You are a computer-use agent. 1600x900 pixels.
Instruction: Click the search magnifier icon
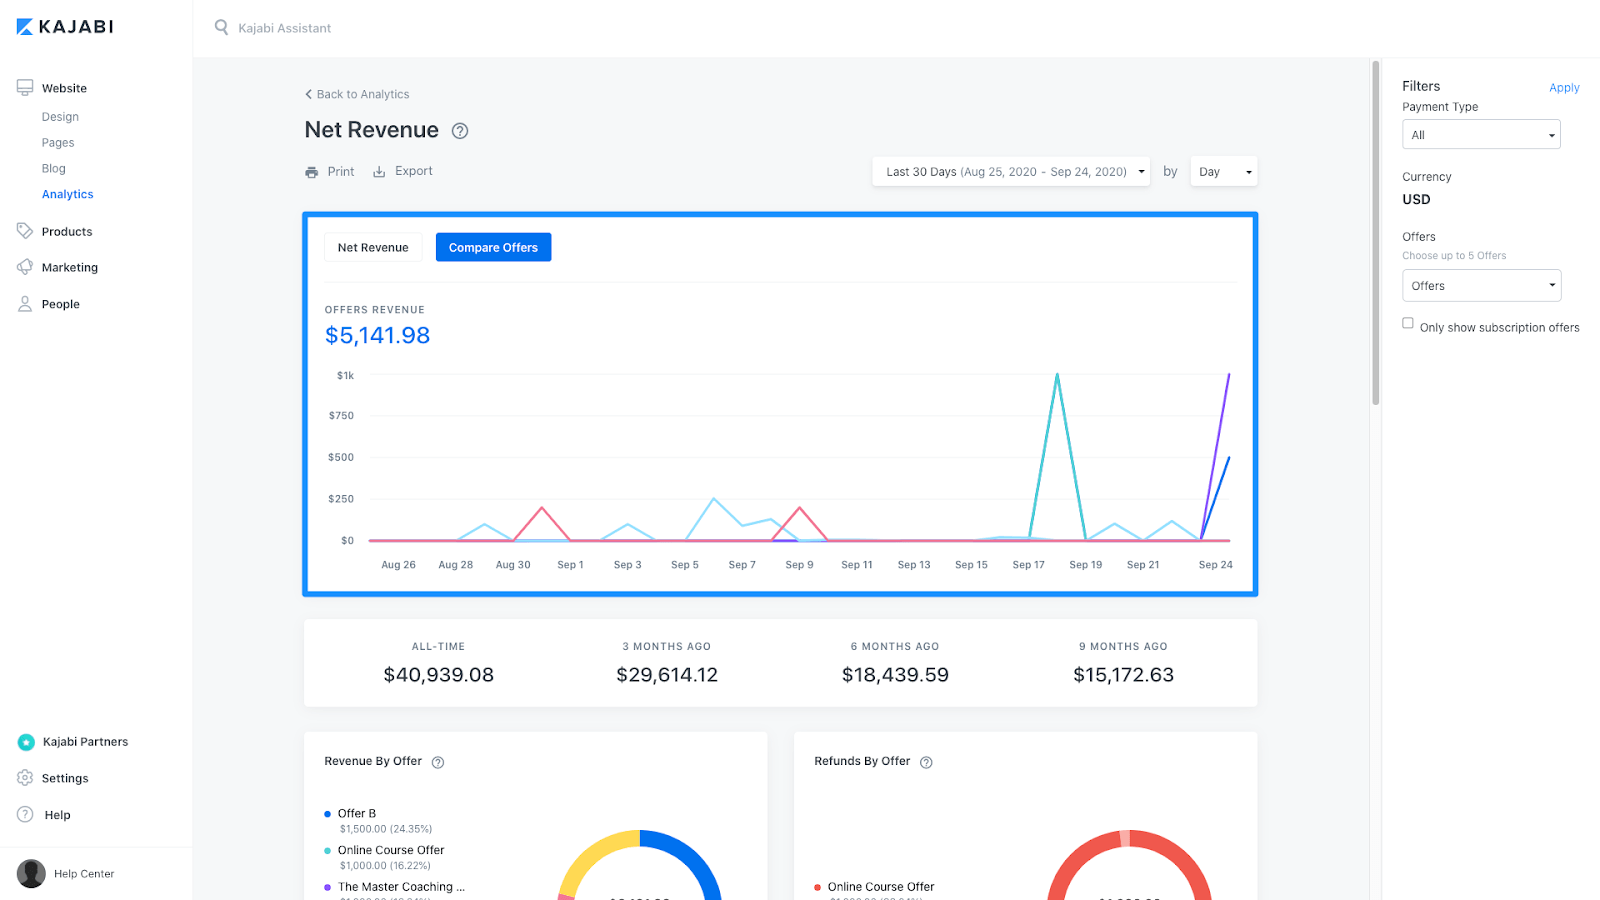pyautogui.click(x=221, y=27)
